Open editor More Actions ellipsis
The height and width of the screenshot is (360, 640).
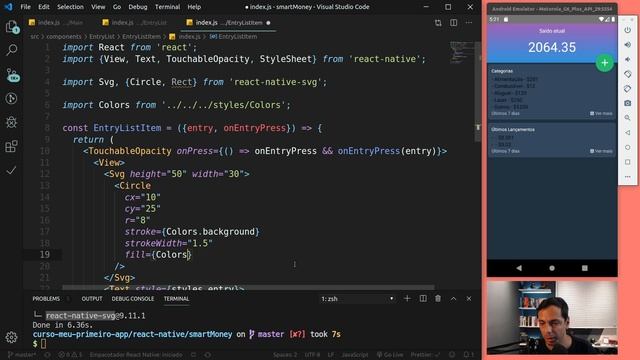click(469, 23)
